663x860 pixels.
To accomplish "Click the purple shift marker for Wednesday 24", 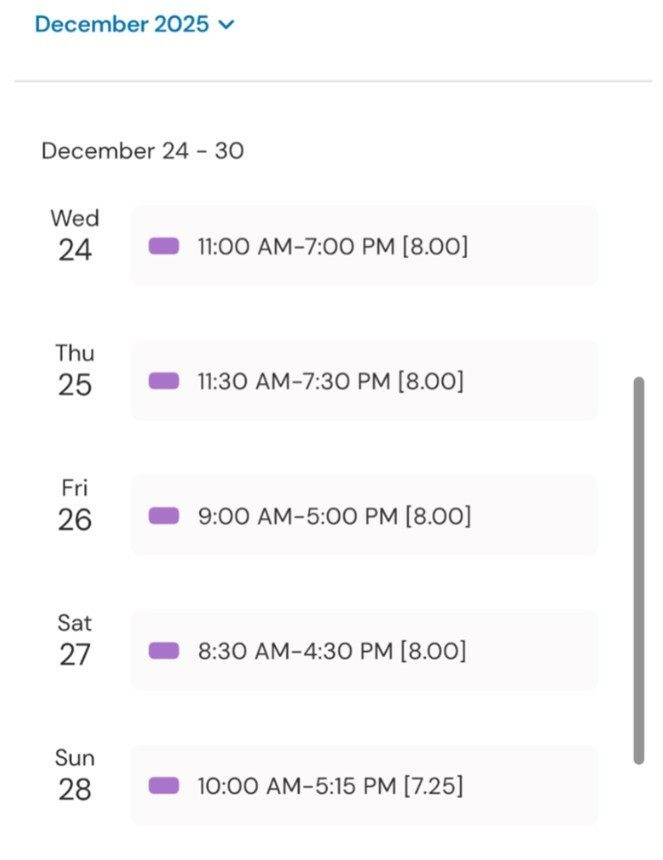I will [x=164, y=246].
